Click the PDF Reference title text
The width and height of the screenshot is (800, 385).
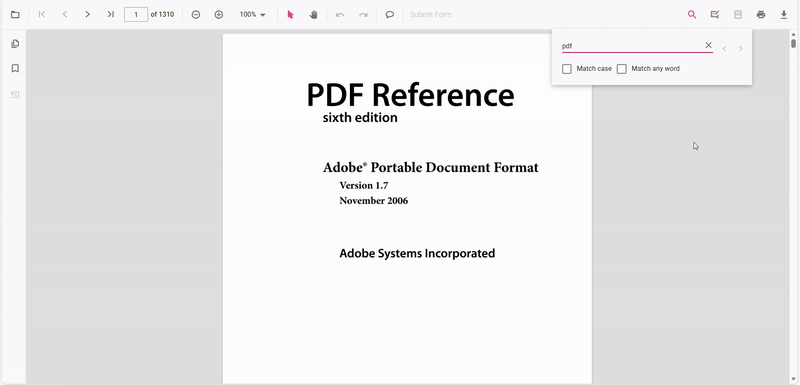(x=410, y=95)
